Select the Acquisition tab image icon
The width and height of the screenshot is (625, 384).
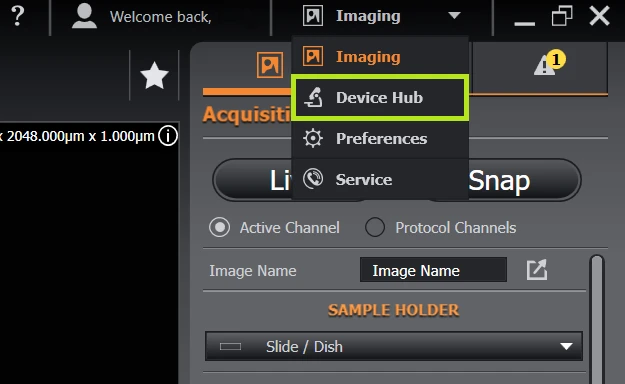(x=270, y=65)
